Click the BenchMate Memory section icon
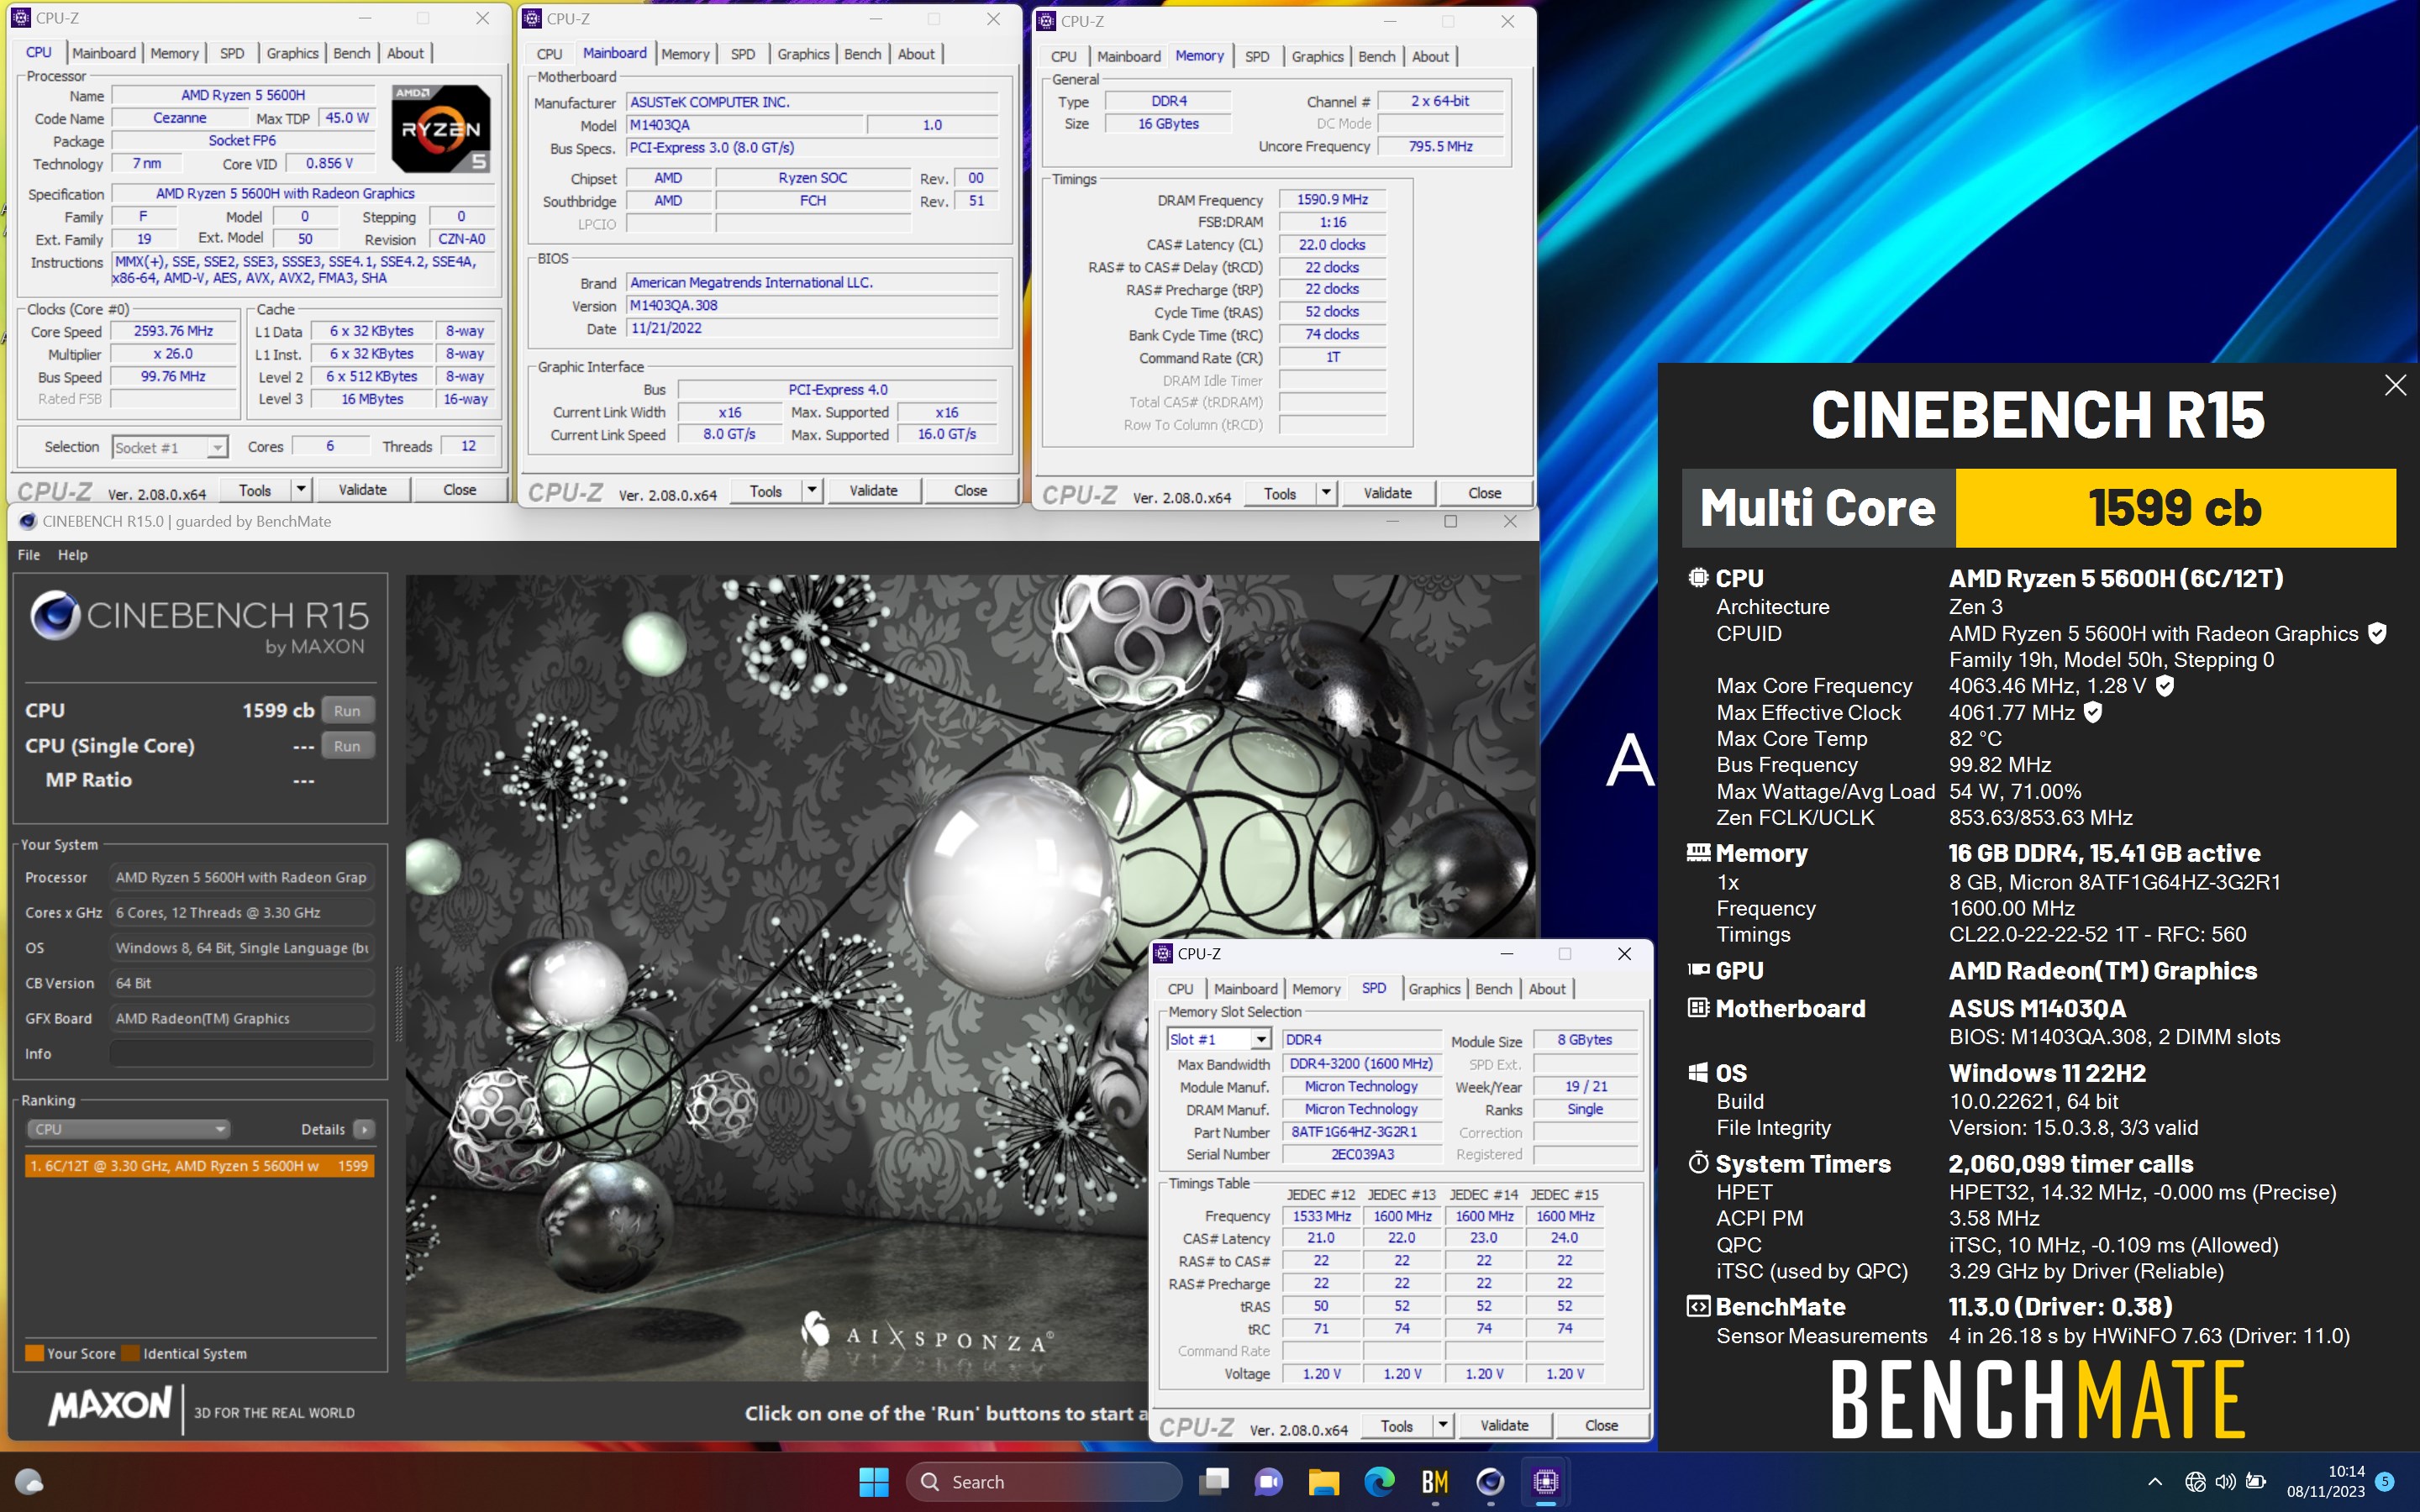This screenshot has height=1512, width=2420. pos(1698,853)
